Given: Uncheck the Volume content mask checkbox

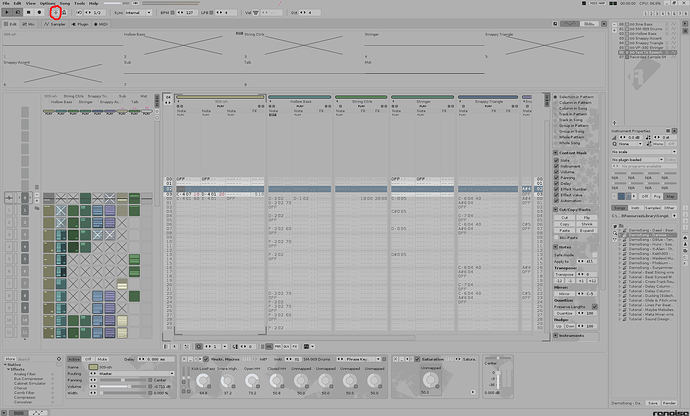Looking at the screenshot, I should tap(556, 172).
